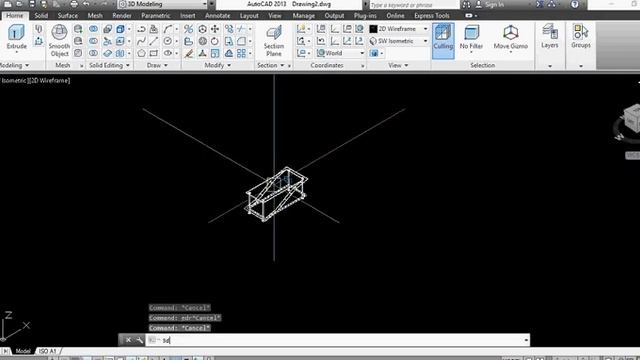The width and height of the screenshot is (640, 360).
Task: Select the solid Subtract tool
Action: tap(93, 41)
